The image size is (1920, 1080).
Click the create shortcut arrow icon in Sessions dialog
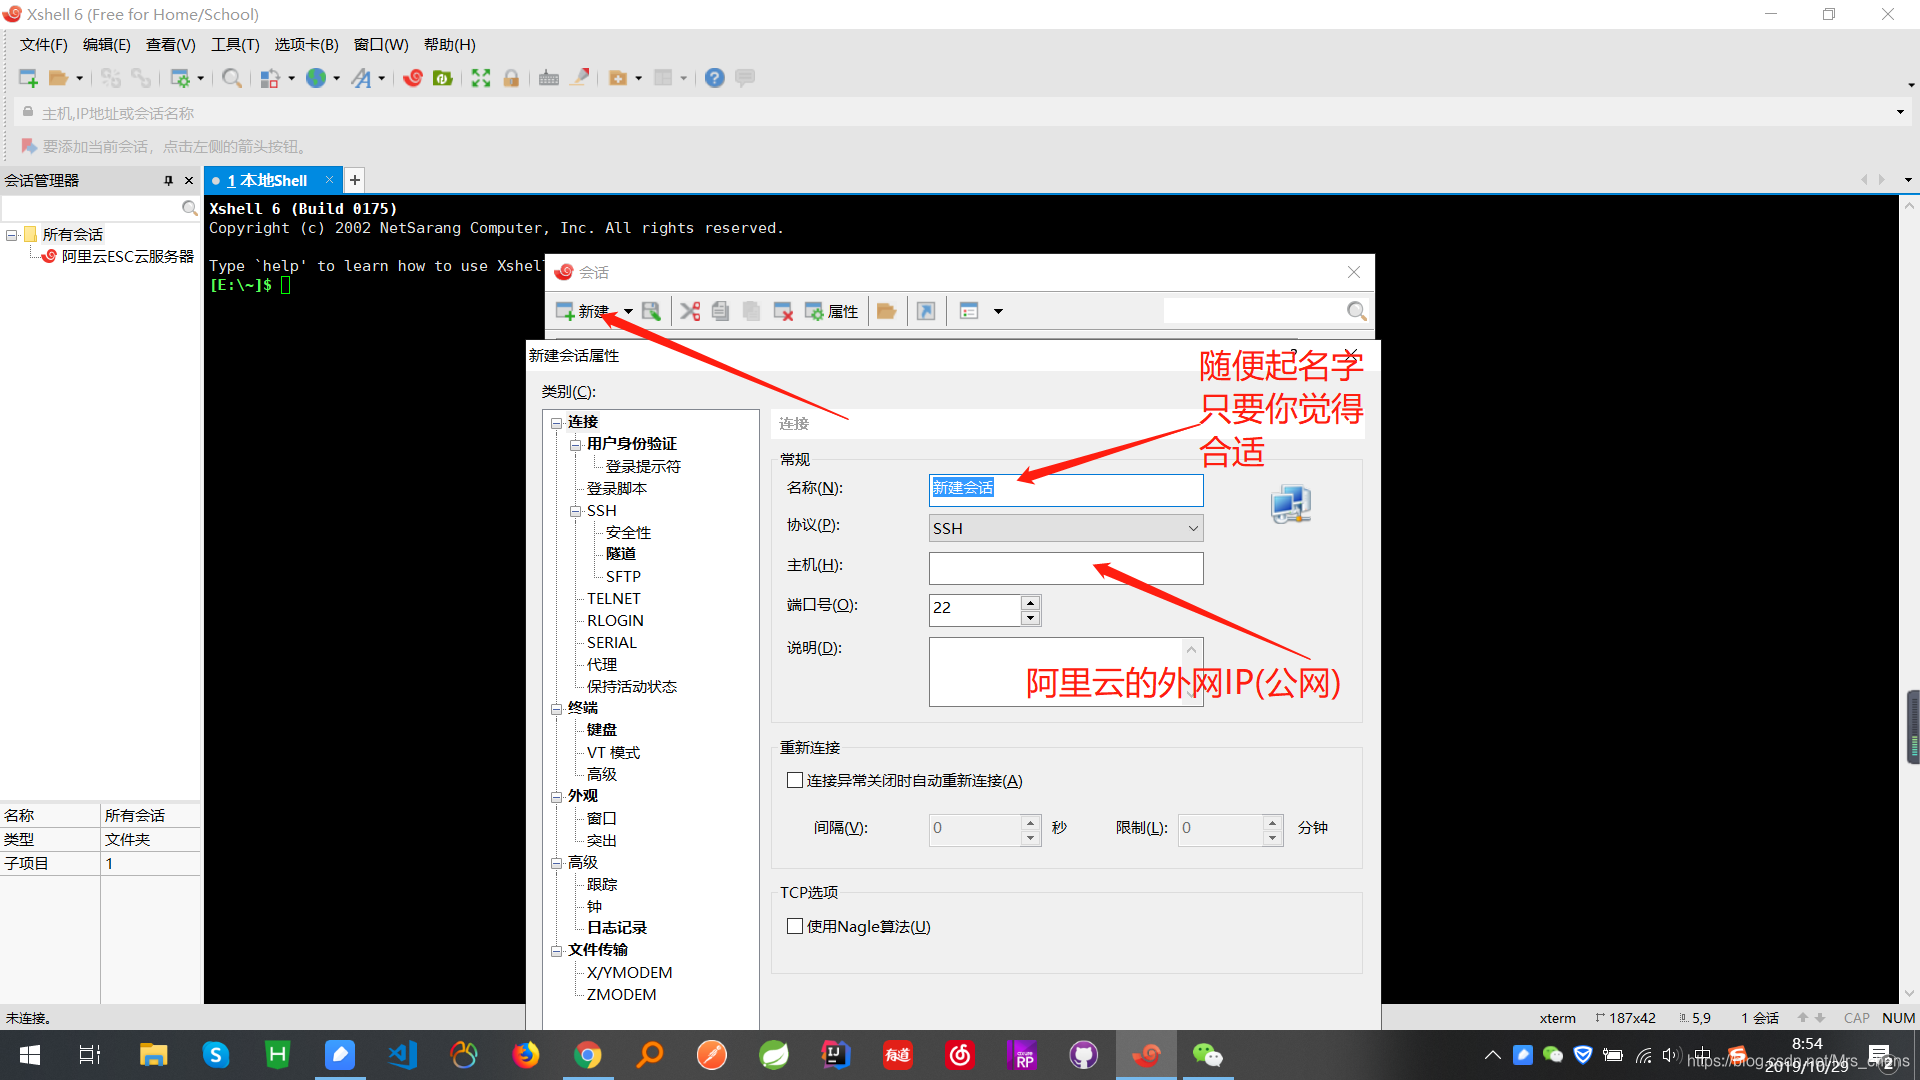pyautogui.click(x=926, y=311)
